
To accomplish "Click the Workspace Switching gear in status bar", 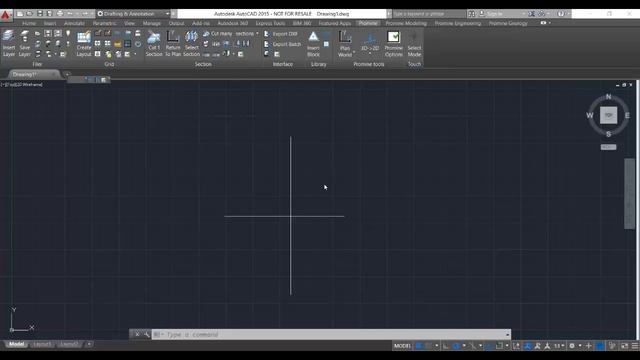I will pyautogui.click(x=572, y=346).
